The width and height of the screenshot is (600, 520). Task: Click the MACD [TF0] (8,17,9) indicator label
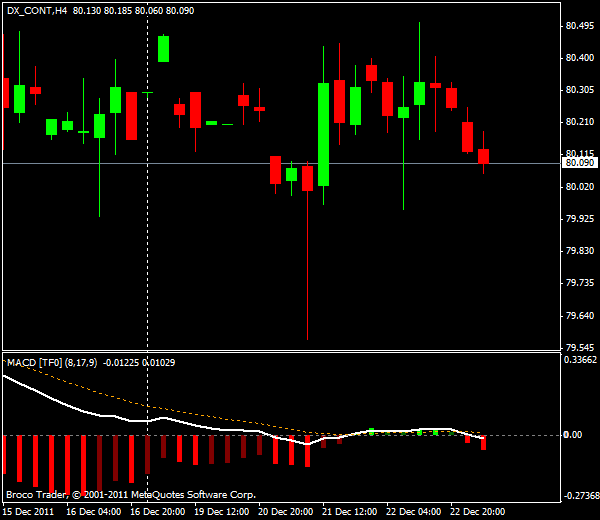52,363
